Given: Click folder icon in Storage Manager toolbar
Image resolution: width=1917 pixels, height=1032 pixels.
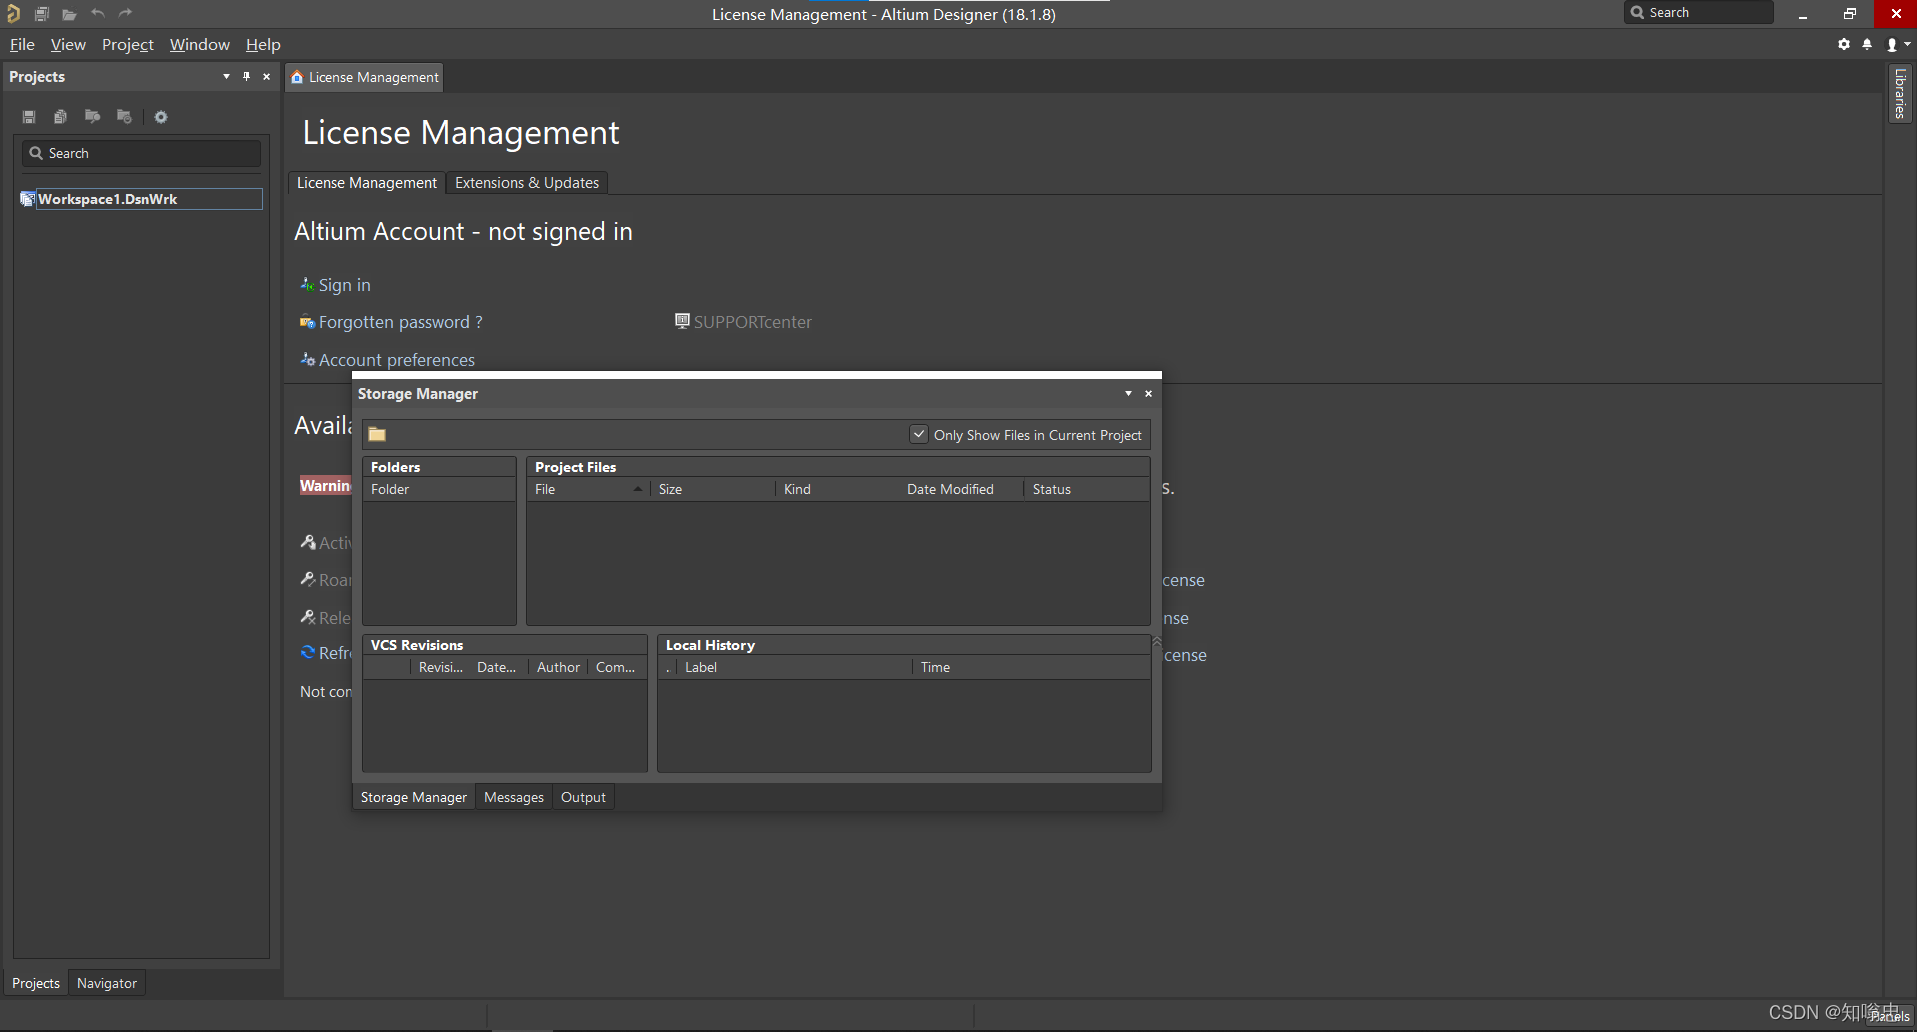Looking at the screenshot, I should 377,434.
